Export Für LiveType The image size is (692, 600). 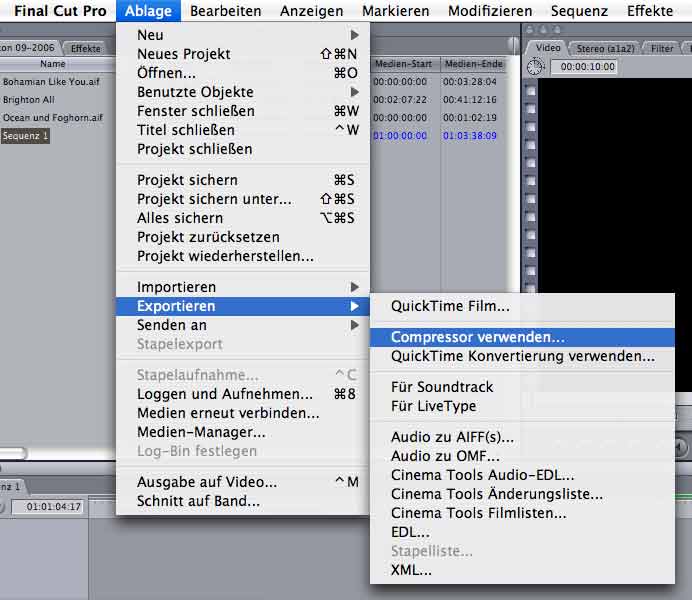coord(523,406)
